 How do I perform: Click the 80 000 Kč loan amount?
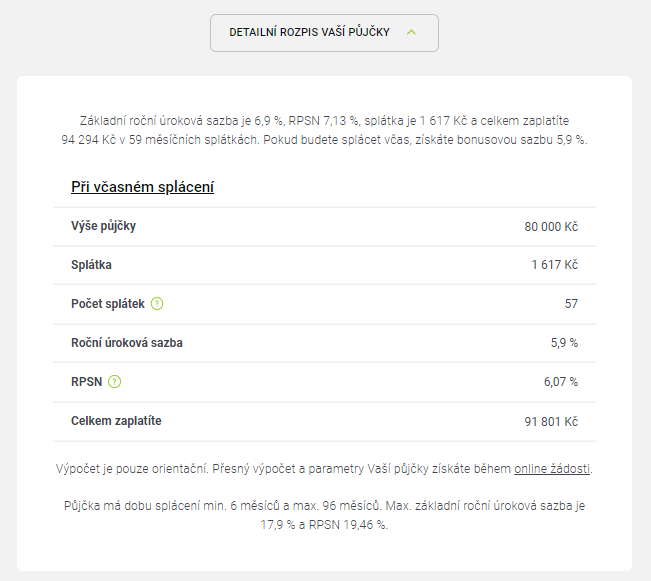click(551, 227)
